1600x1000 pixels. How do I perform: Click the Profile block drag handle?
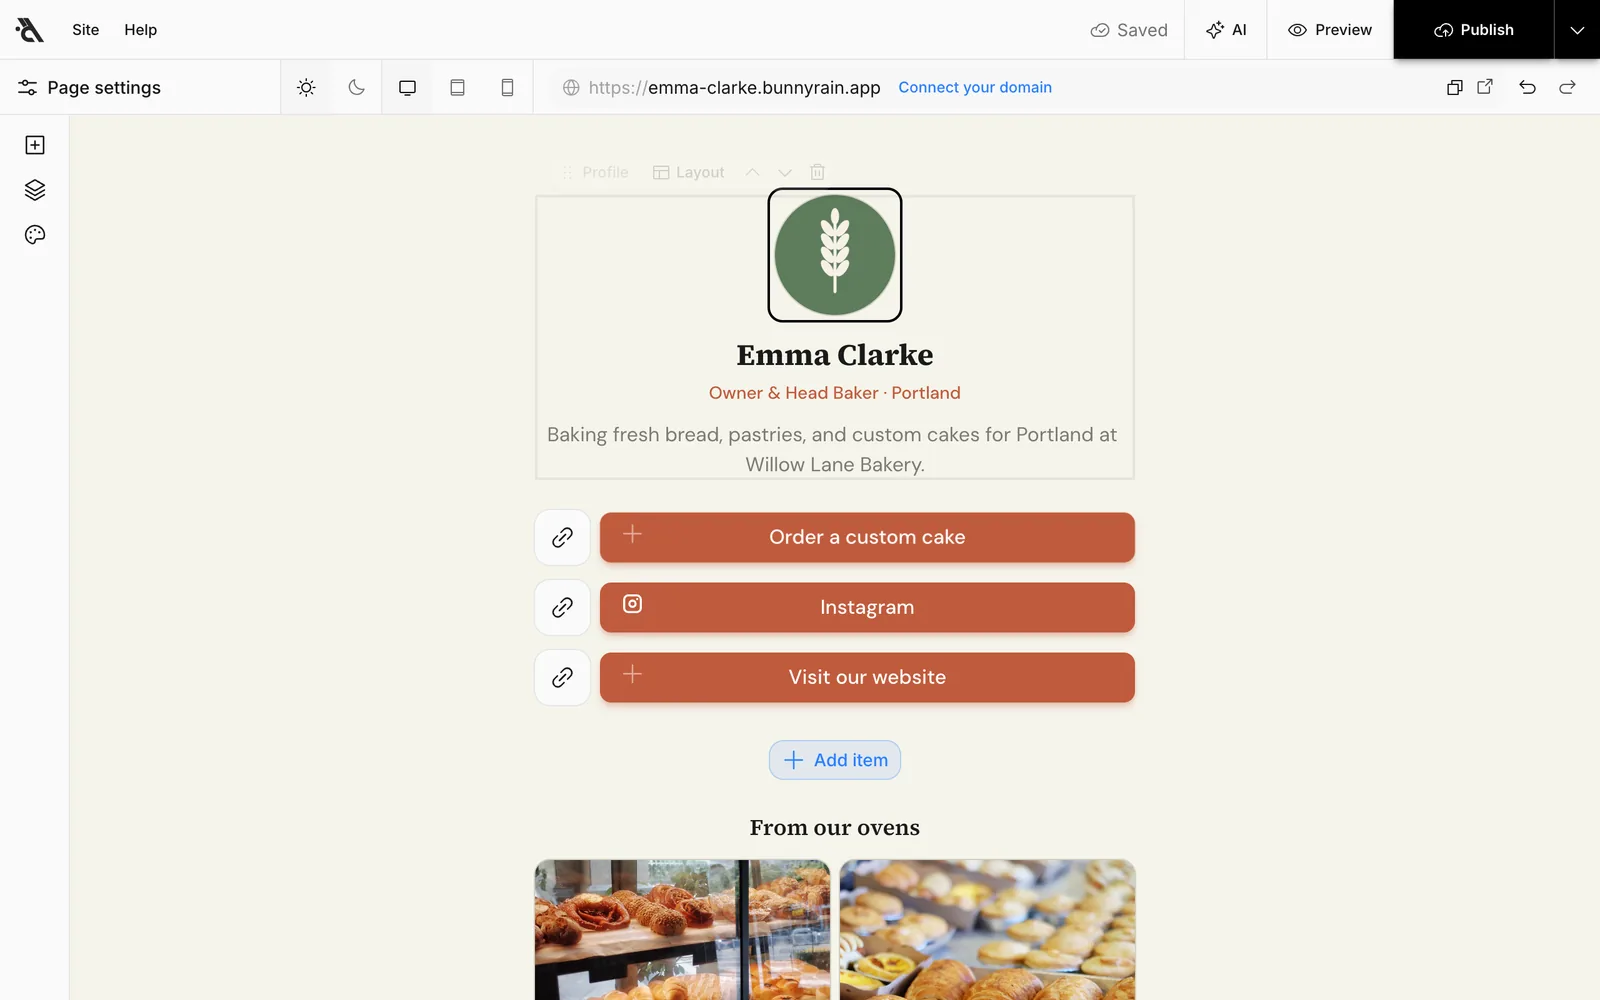pyautogui.click(x=567, y=172)
